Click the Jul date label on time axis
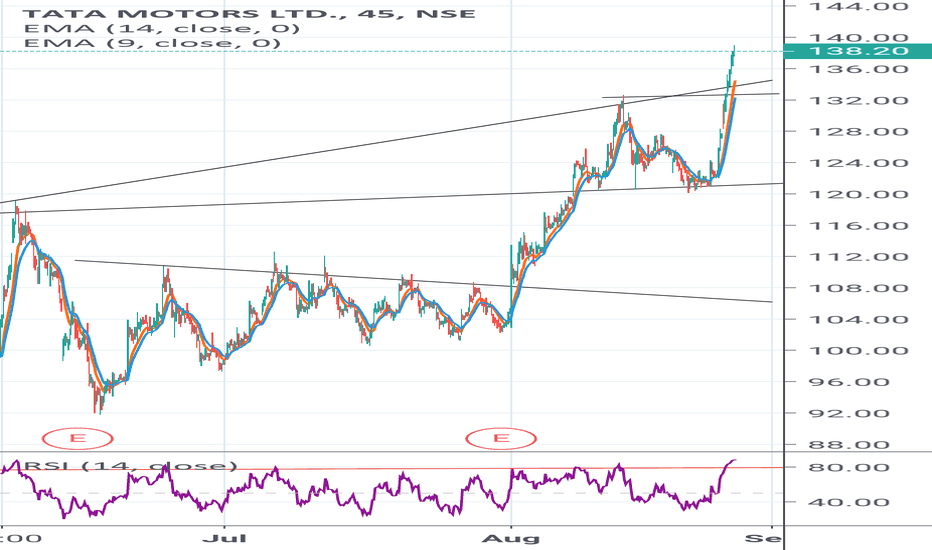Screen dimensions: 932x550 (225, 539)
